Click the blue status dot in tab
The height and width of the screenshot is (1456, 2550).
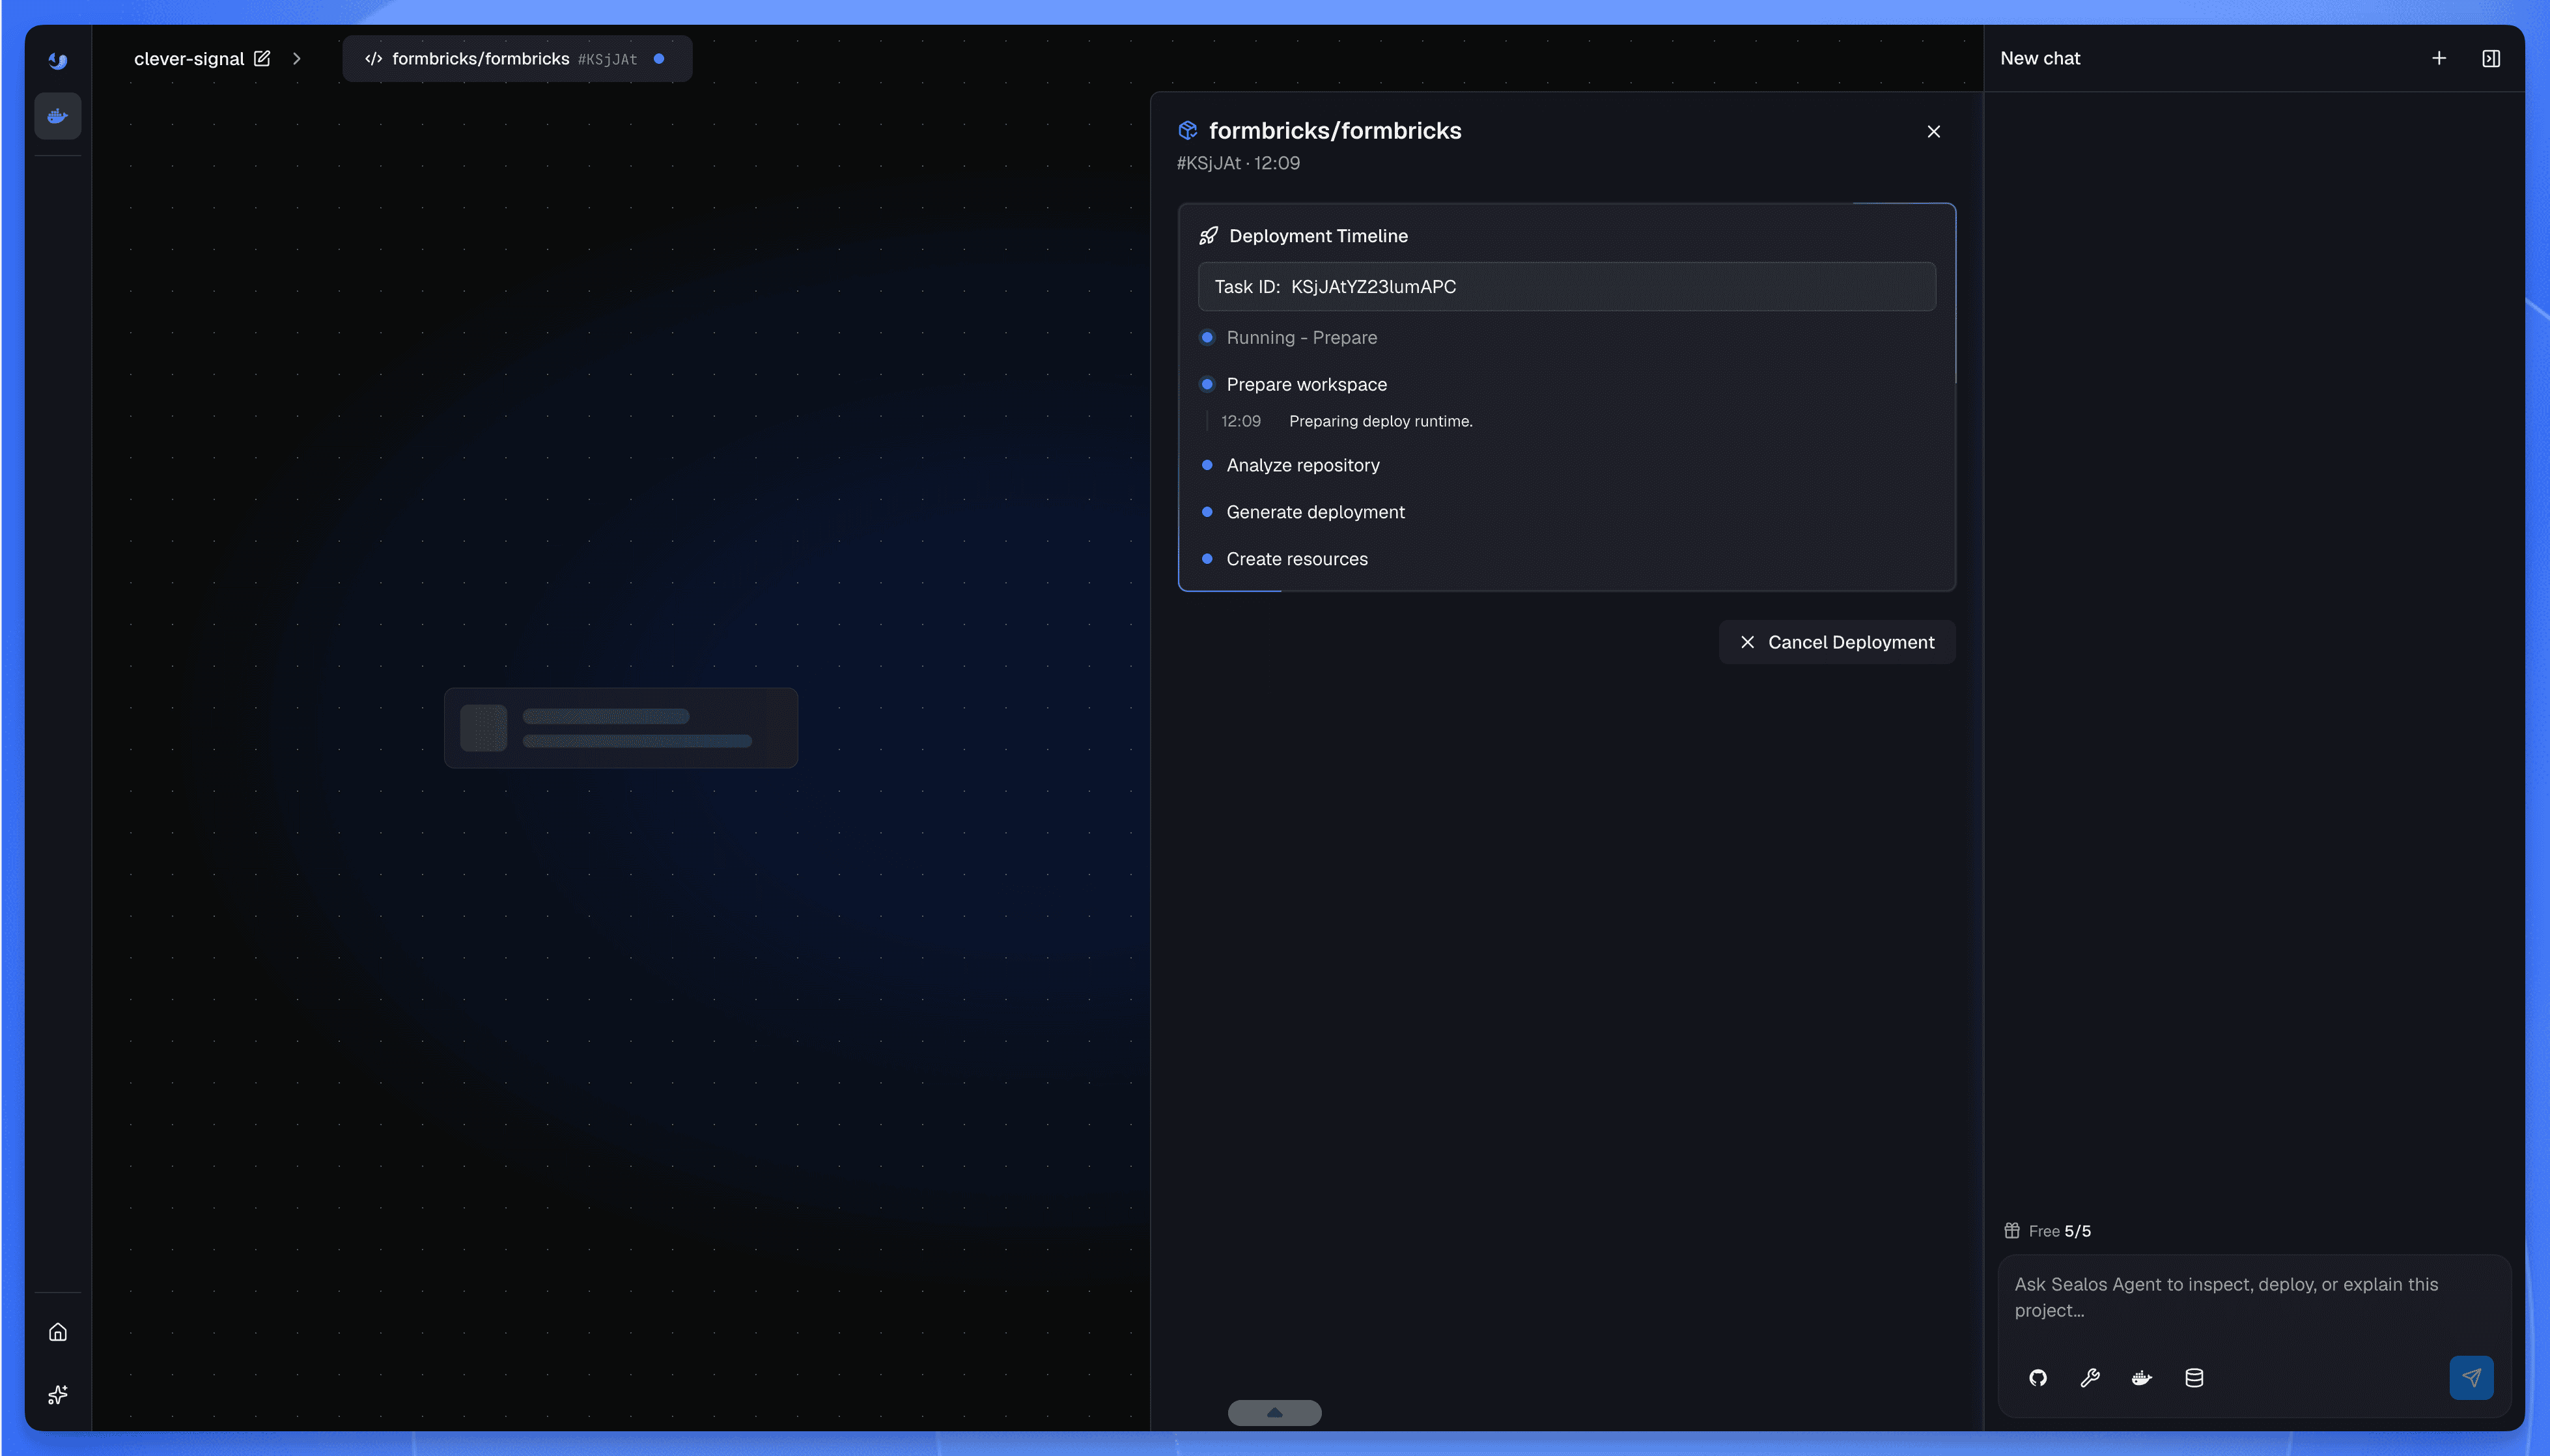click(659, 59)
